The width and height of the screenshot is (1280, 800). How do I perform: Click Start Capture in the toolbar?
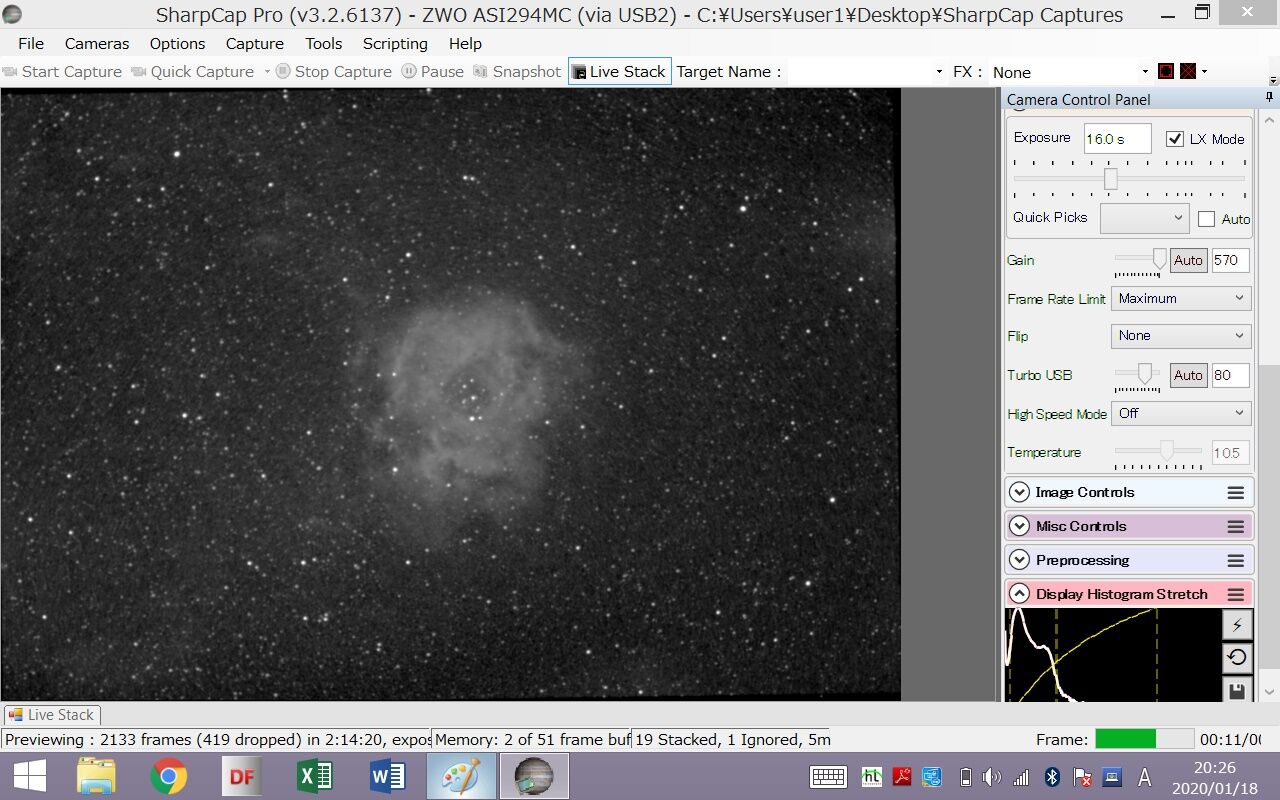[x=62, y=72]
